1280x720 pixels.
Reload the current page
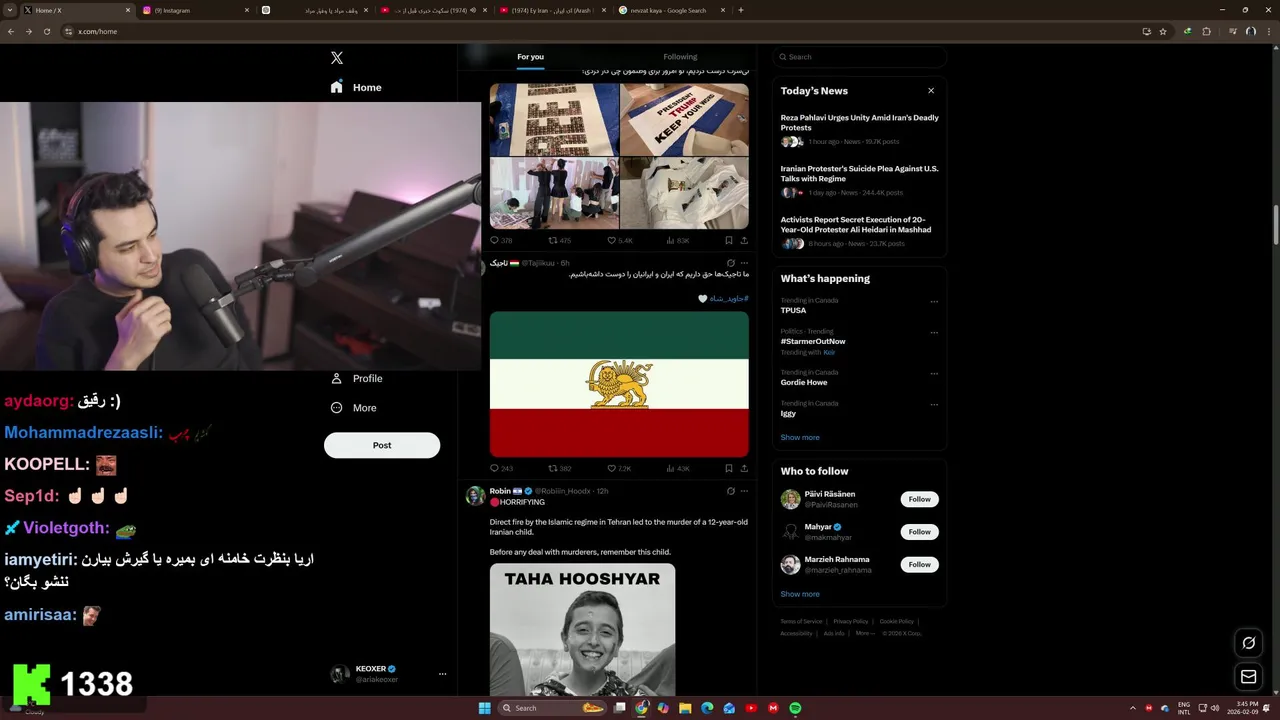click(x=46, y=31)
